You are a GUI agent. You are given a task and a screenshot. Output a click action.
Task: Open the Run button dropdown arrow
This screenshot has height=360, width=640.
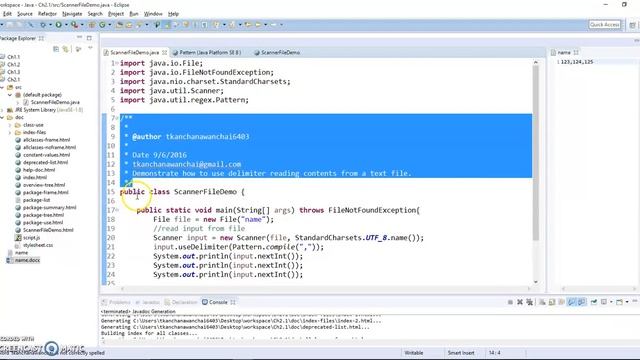click(66, 25)
